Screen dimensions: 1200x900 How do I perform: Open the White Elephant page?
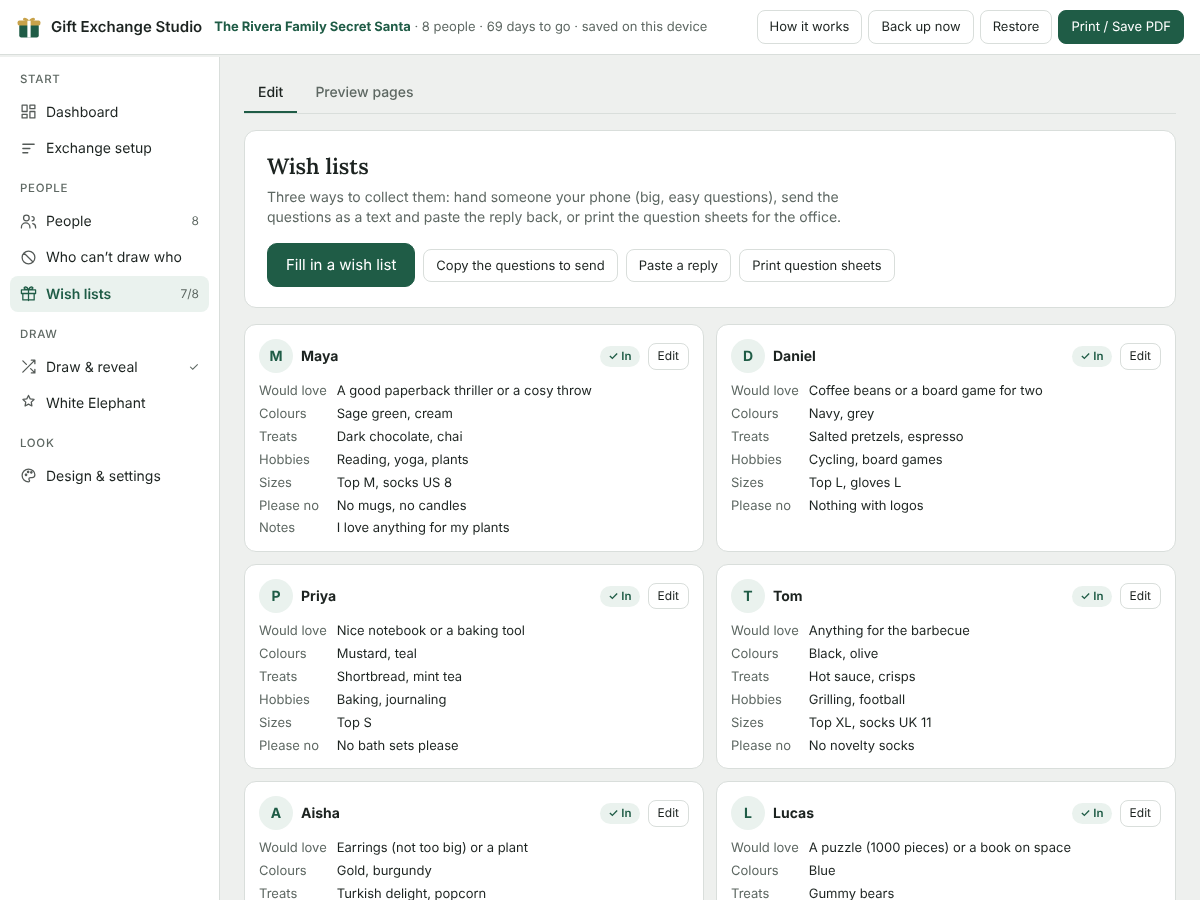coord(110,403)
